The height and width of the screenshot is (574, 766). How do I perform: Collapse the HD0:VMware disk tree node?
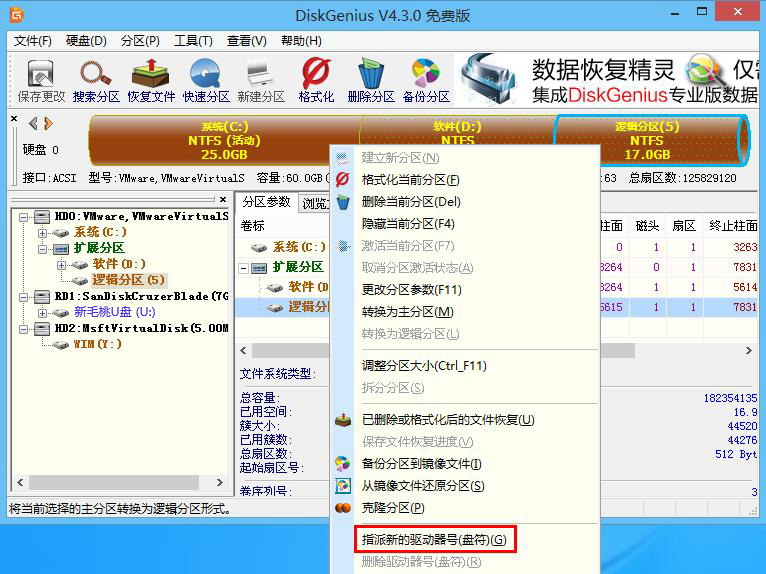23,217
